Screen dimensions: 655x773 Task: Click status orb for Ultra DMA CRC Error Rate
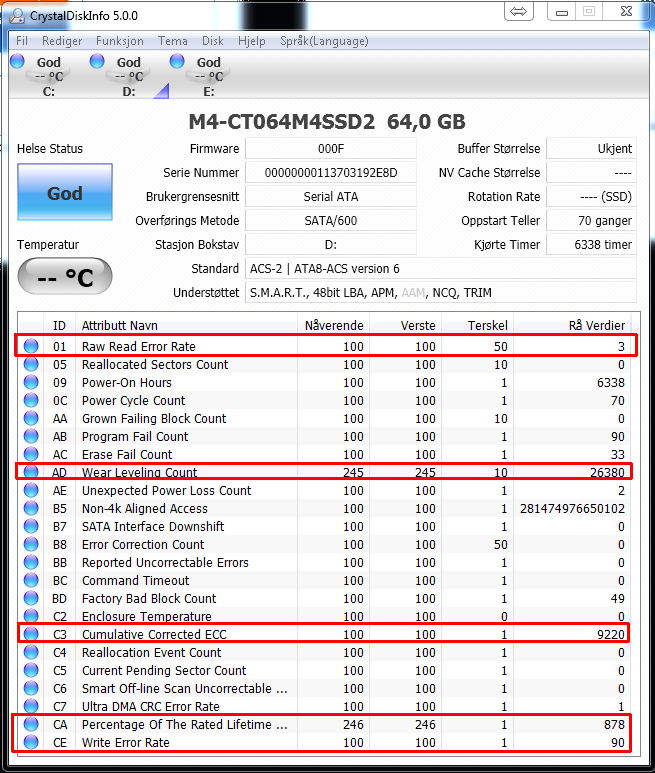click(31, 706)
